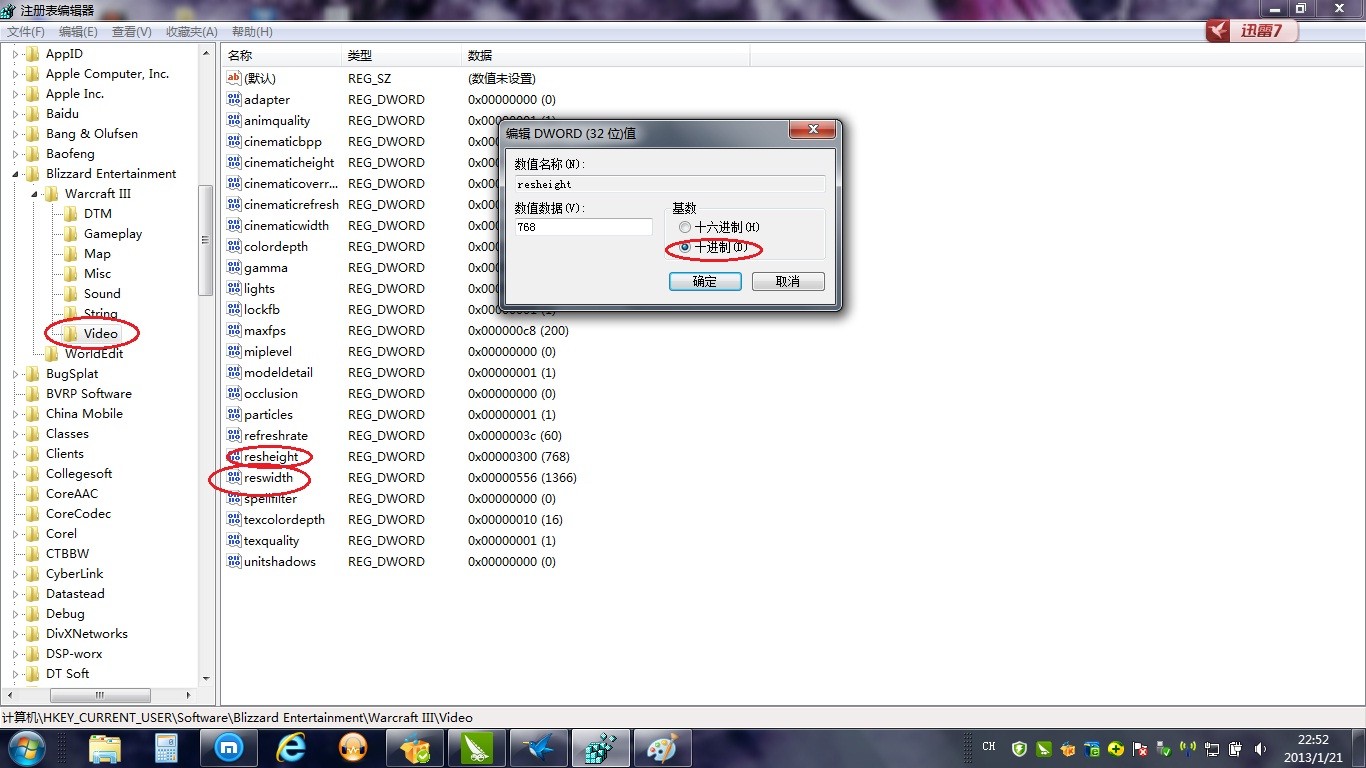Screen dimensions: 1366x768
Task: Expand the CyberLink tree node
Action: (x=15, y=574)
